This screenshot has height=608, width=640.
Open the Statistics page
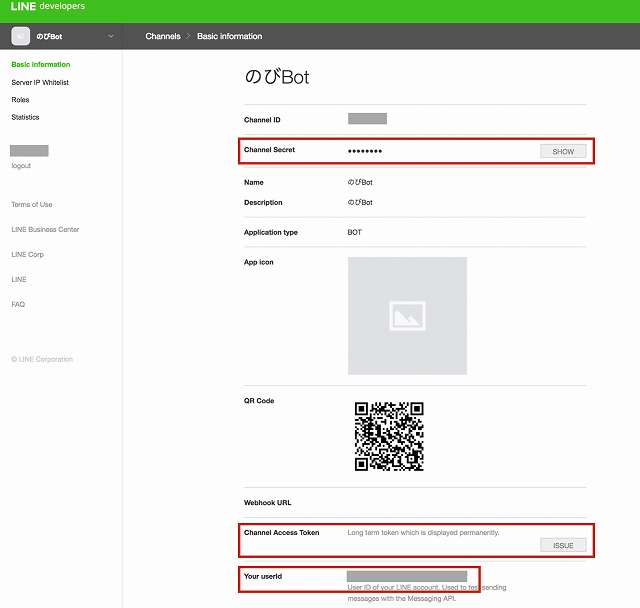25,118
